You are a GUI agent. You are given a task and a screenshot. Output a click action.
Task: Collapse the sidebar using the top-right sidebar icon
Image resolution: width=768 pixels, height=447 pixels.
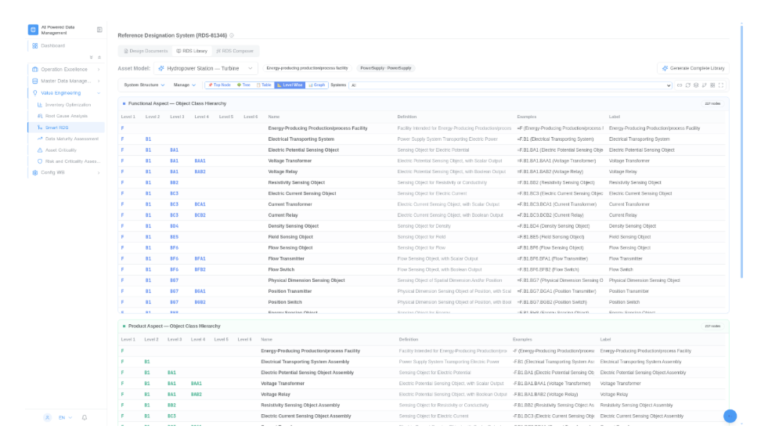tap(99, 30)
